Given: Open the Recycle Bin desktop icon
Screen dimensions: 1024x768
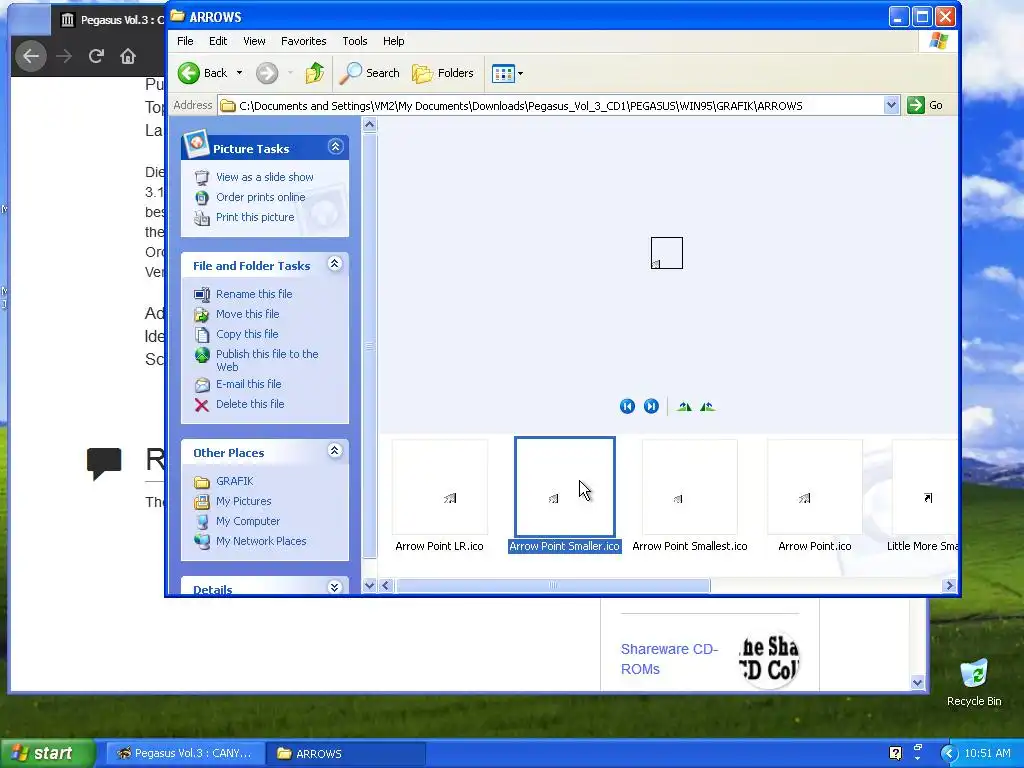Looking at the screenshot, I should coord(974,682).
